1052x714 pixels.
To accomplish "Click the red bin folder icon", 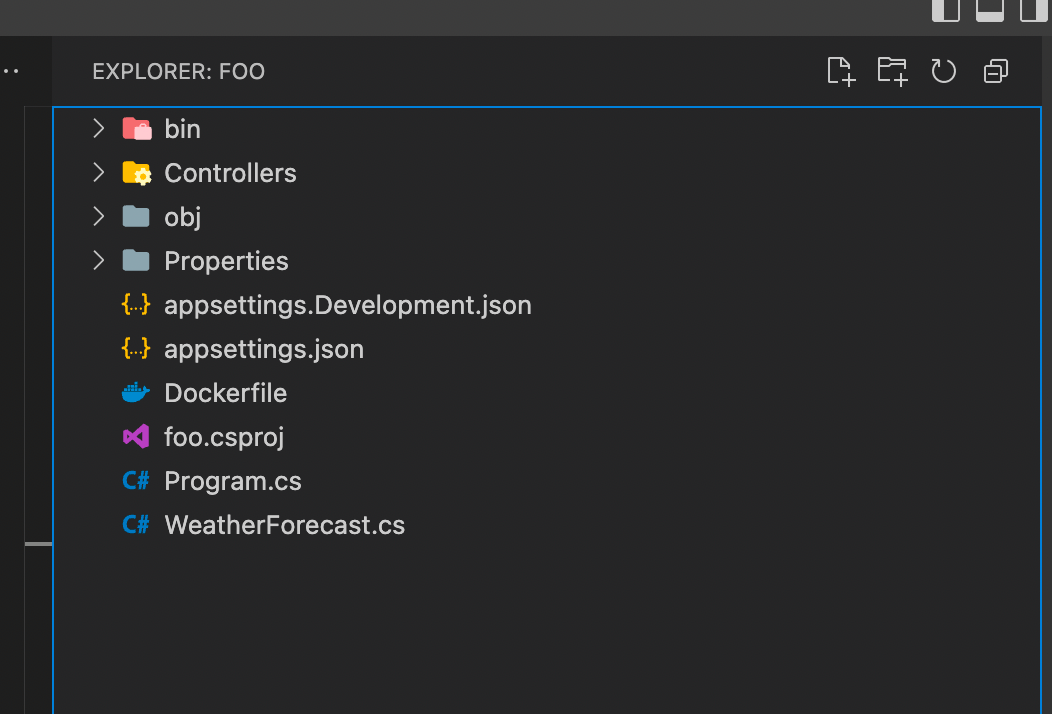I will click(x=136, y=129).
